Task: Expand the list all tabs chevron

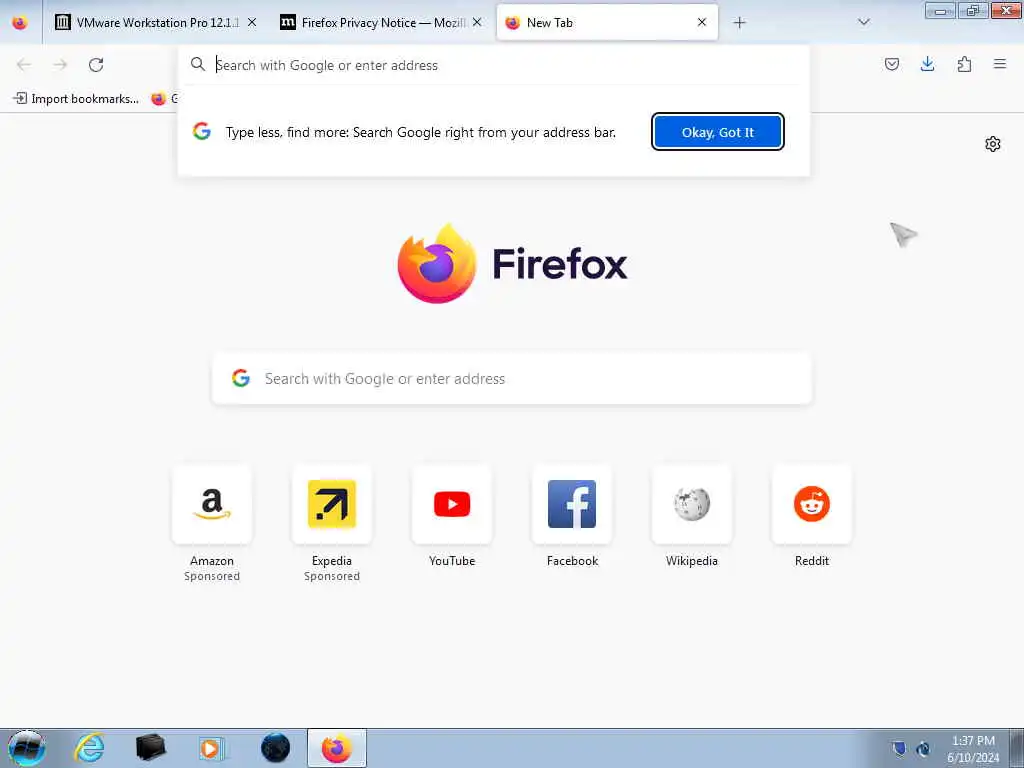Action: pos(864,22)
